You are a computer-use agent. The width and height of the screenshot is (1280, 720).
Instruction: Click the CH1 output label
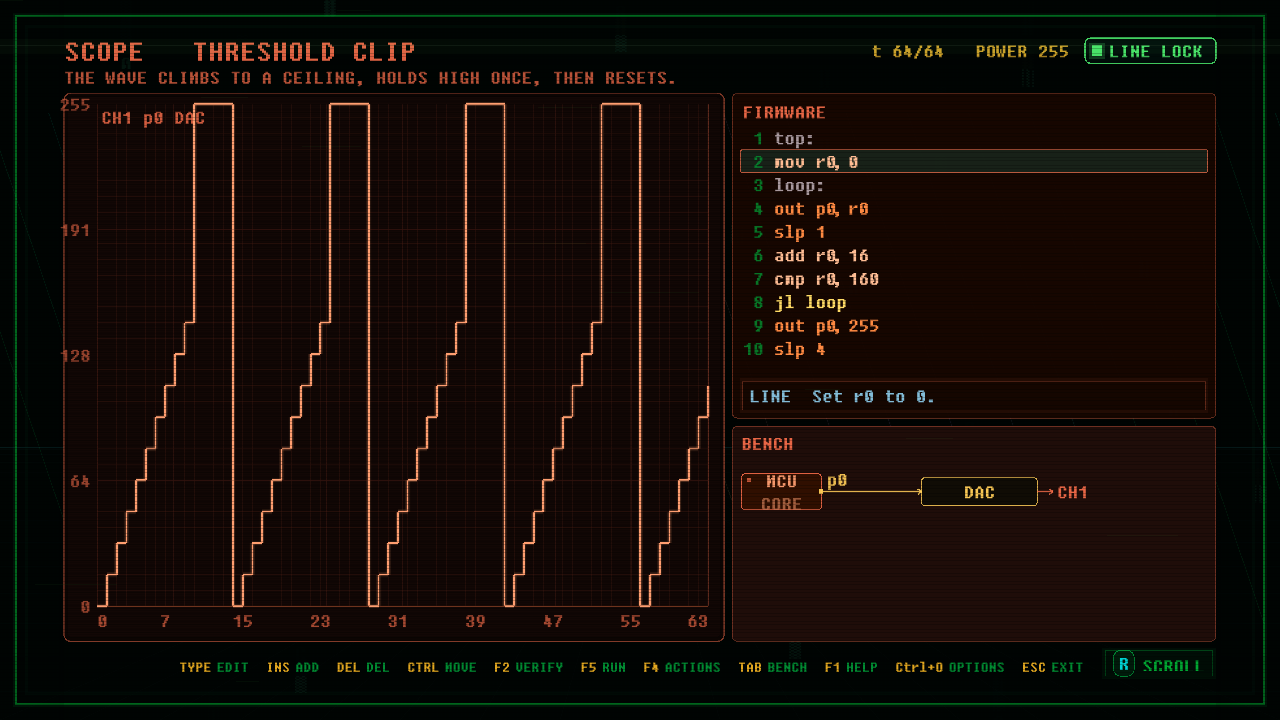[1072, 492]
